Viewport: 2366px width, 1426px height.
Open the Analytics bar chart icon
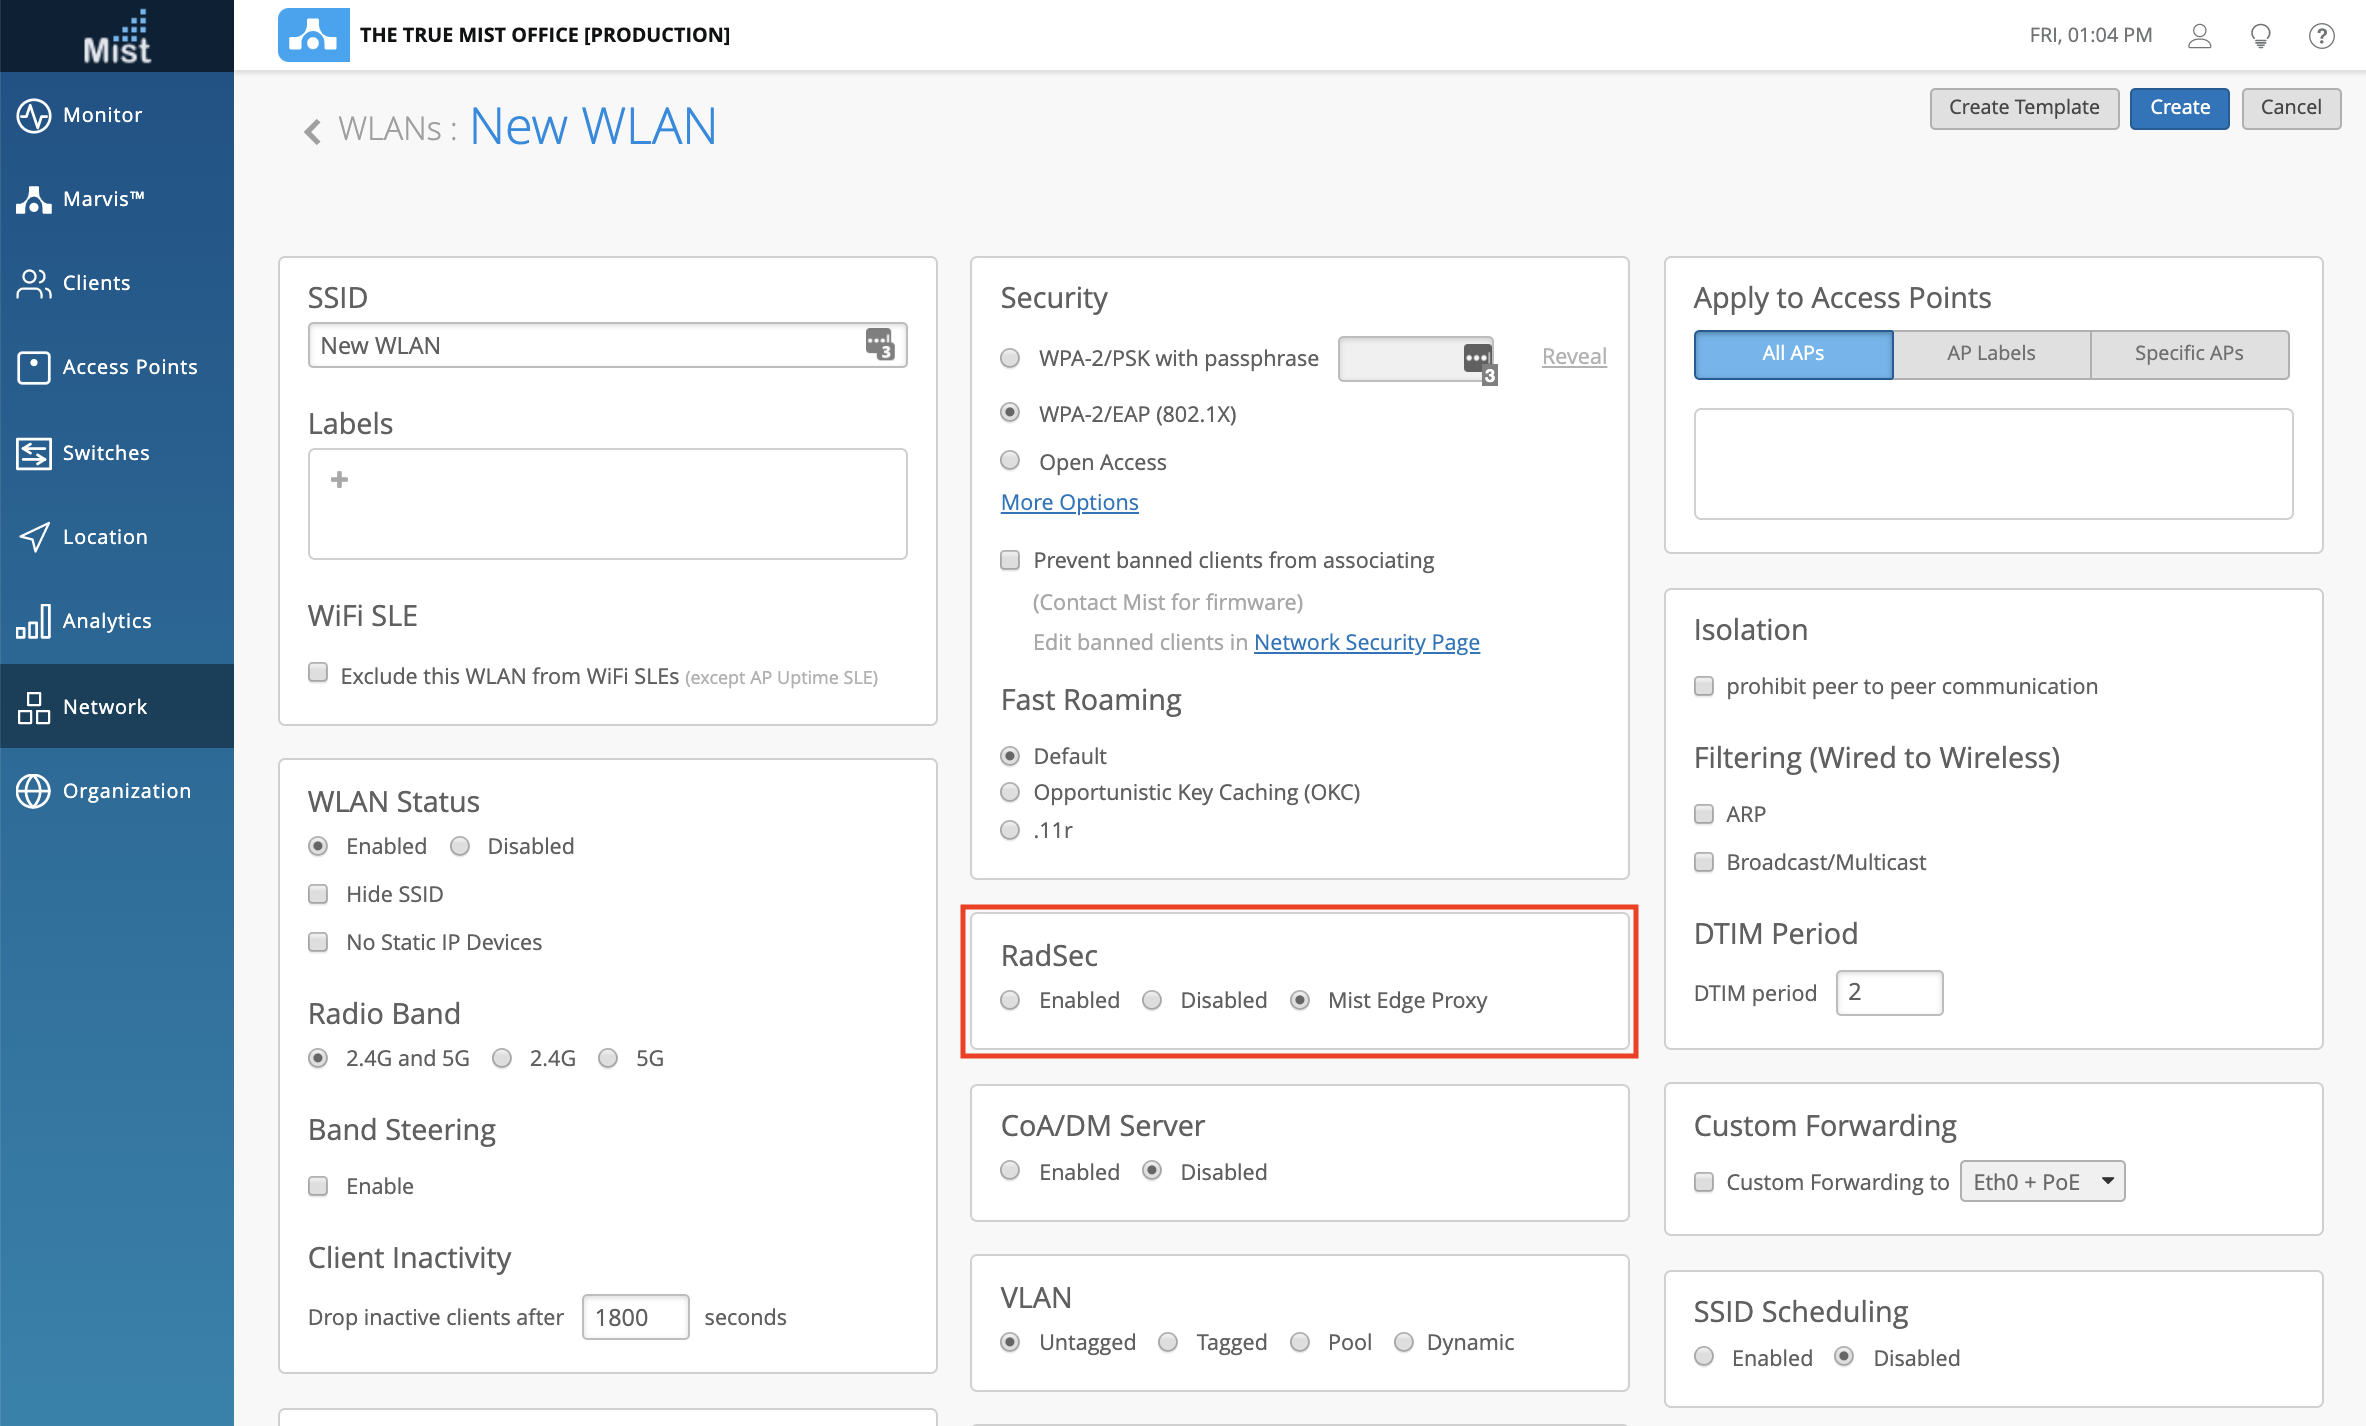pos(33,621)
